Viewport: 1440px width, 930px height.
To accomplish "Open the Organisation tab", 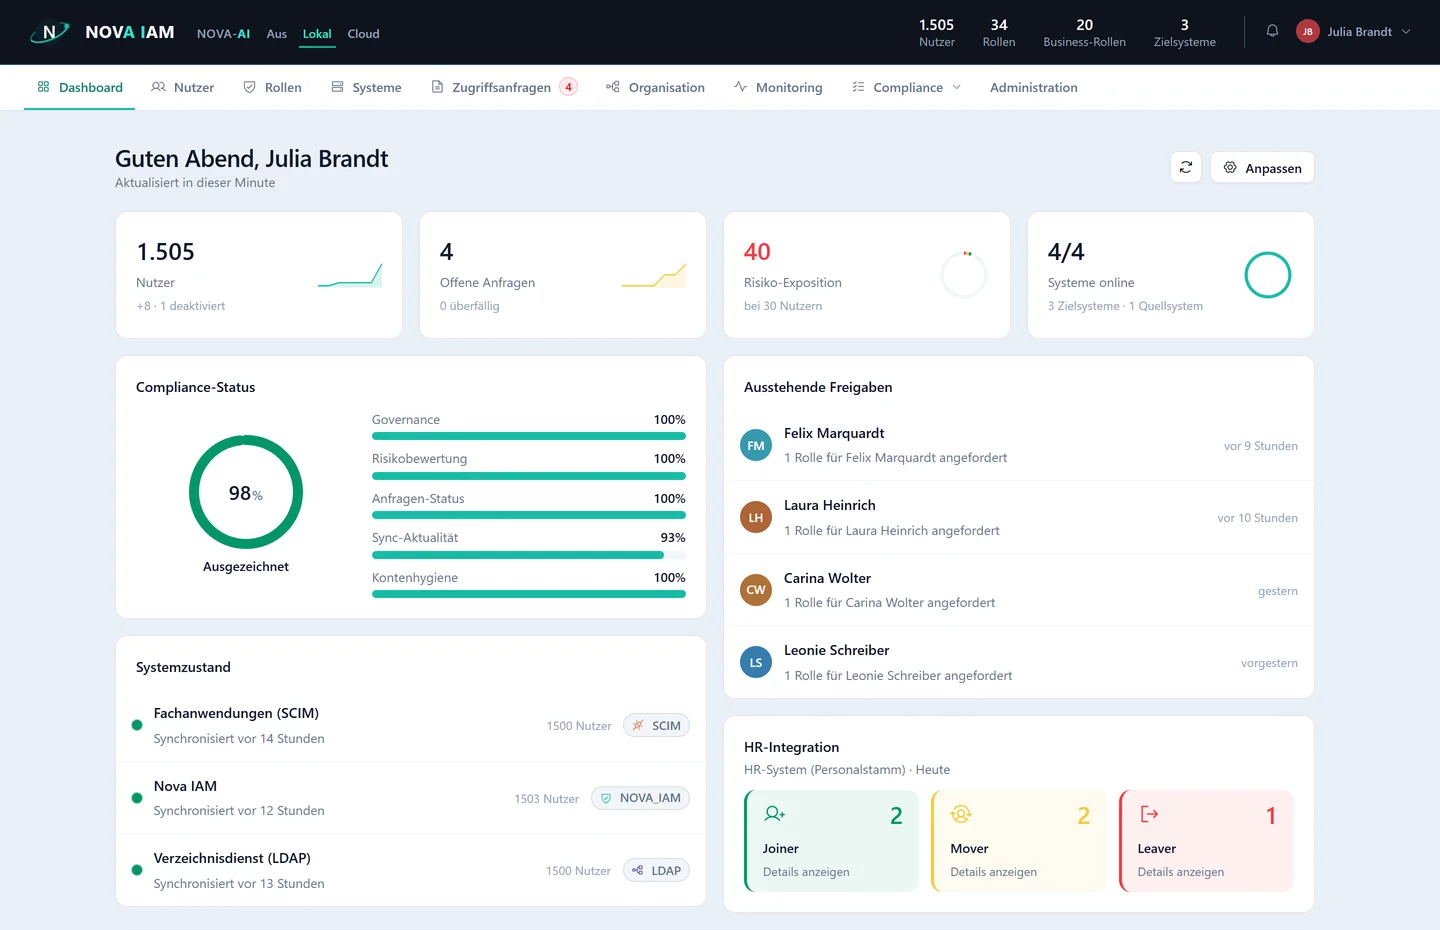I will (655, 87).
